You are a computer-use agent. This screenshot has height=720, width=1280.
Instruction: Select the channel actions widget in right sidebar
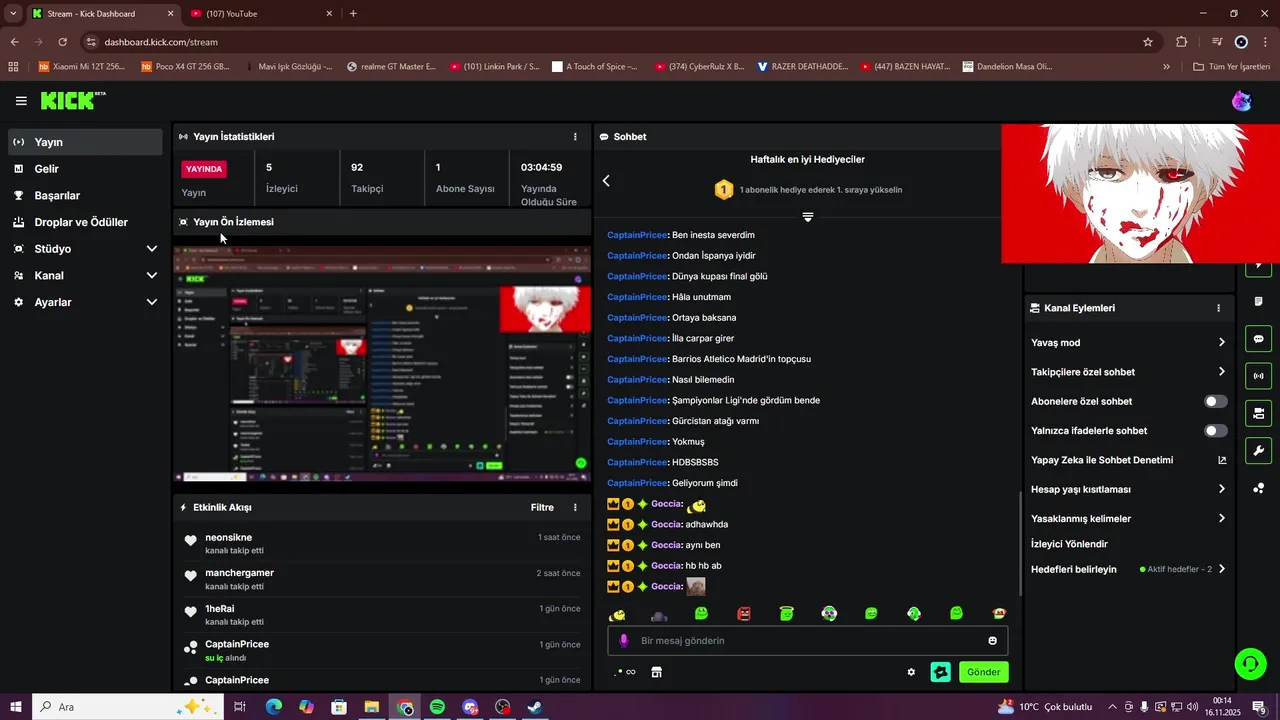click(x=1258, y=413)
